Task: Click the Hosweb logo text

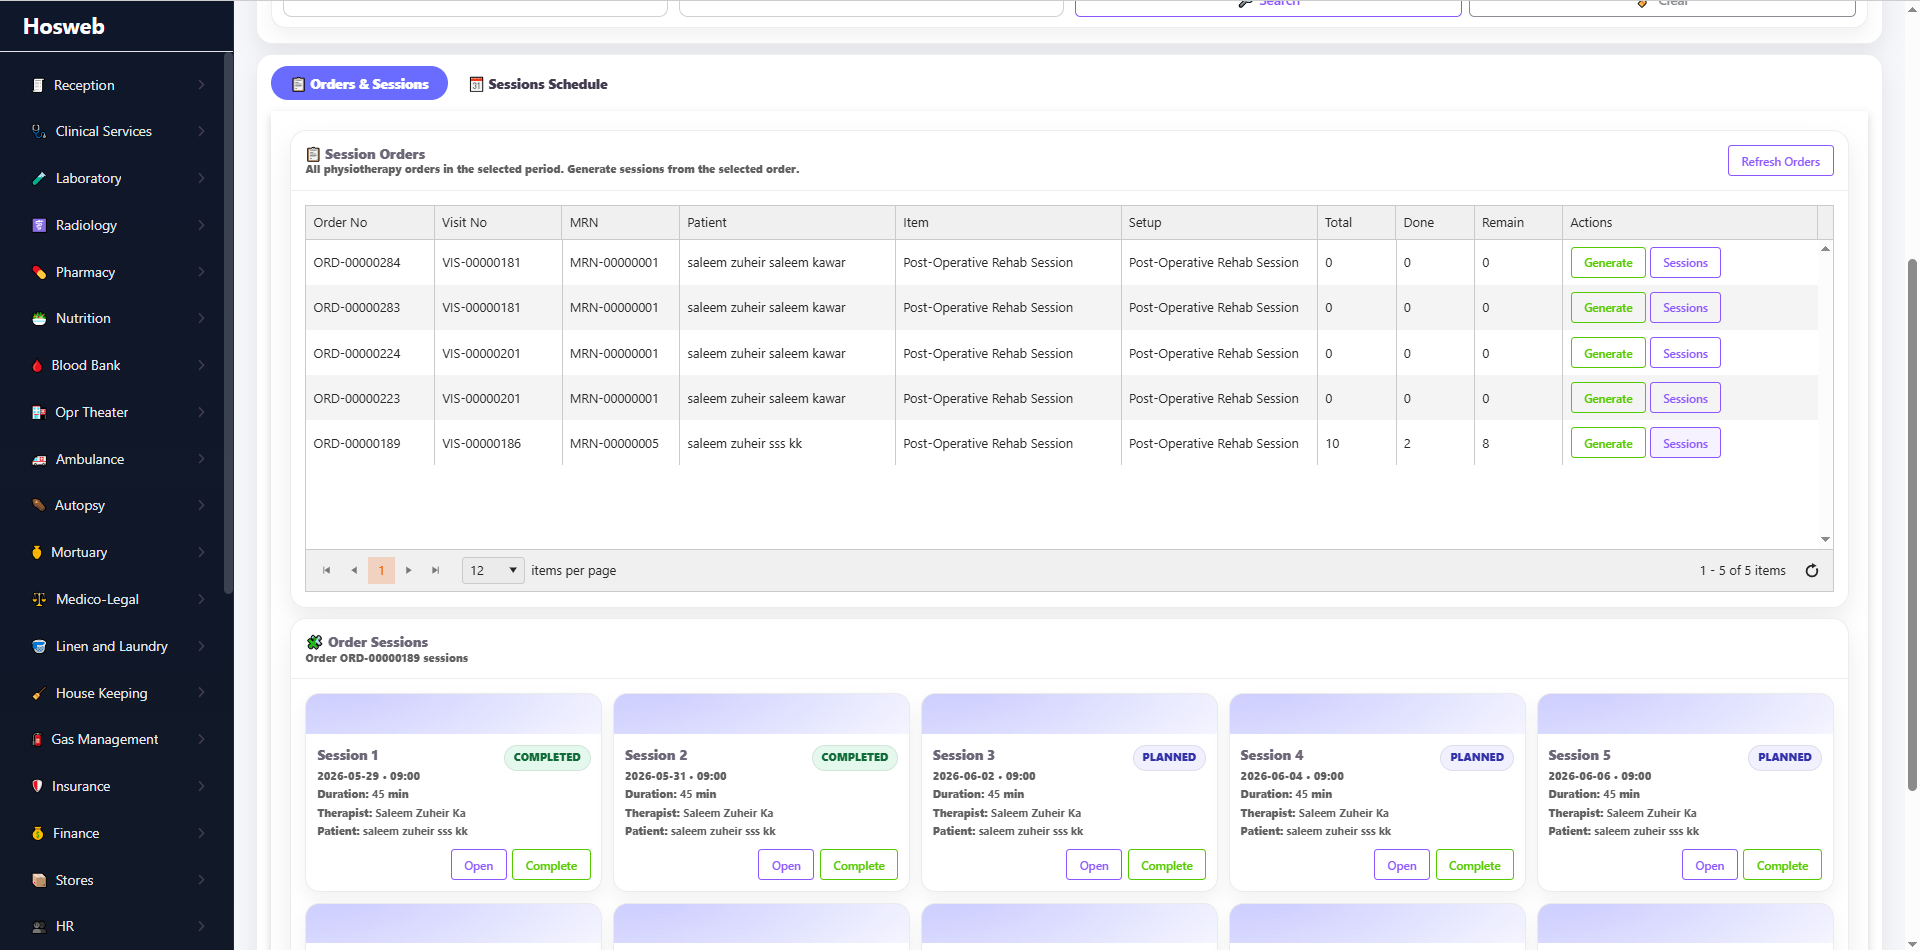Action: [x=64, y=27]
